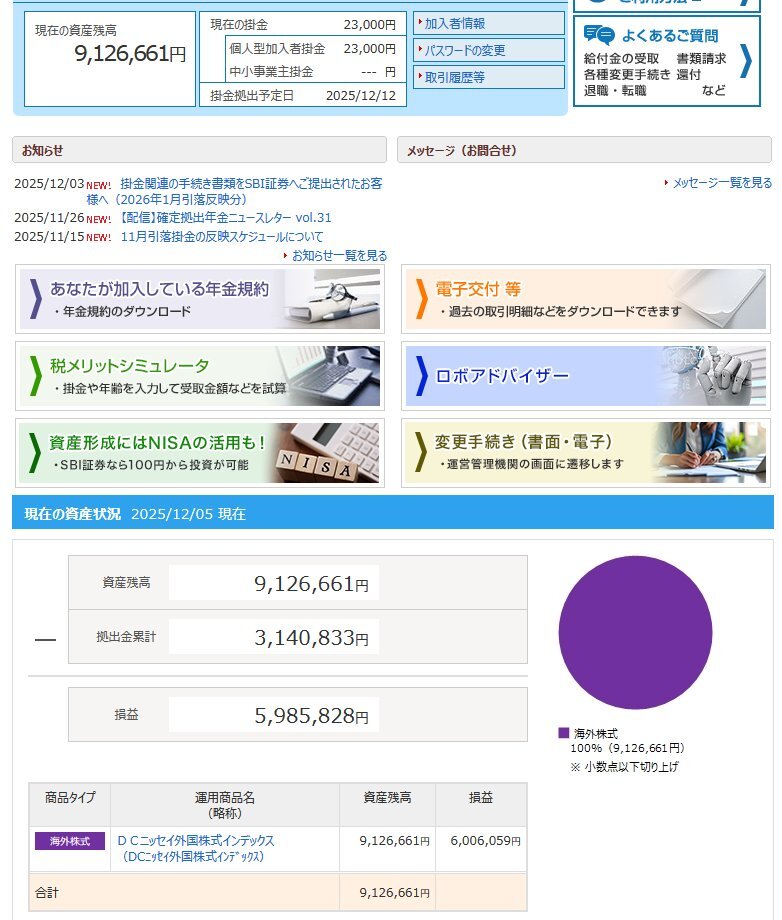782x920 pixels.
Task: Open the よくあるご質問 panel
Action: click(x=666, y=61)
